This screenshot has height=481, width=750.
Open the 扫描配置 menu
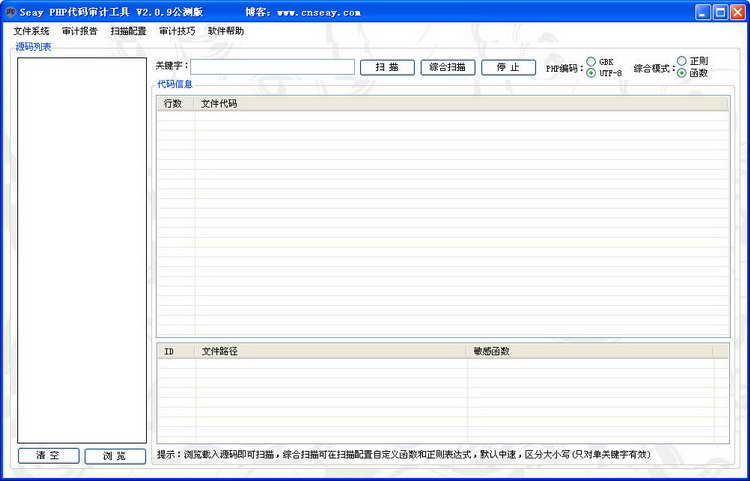click(128, 31)
